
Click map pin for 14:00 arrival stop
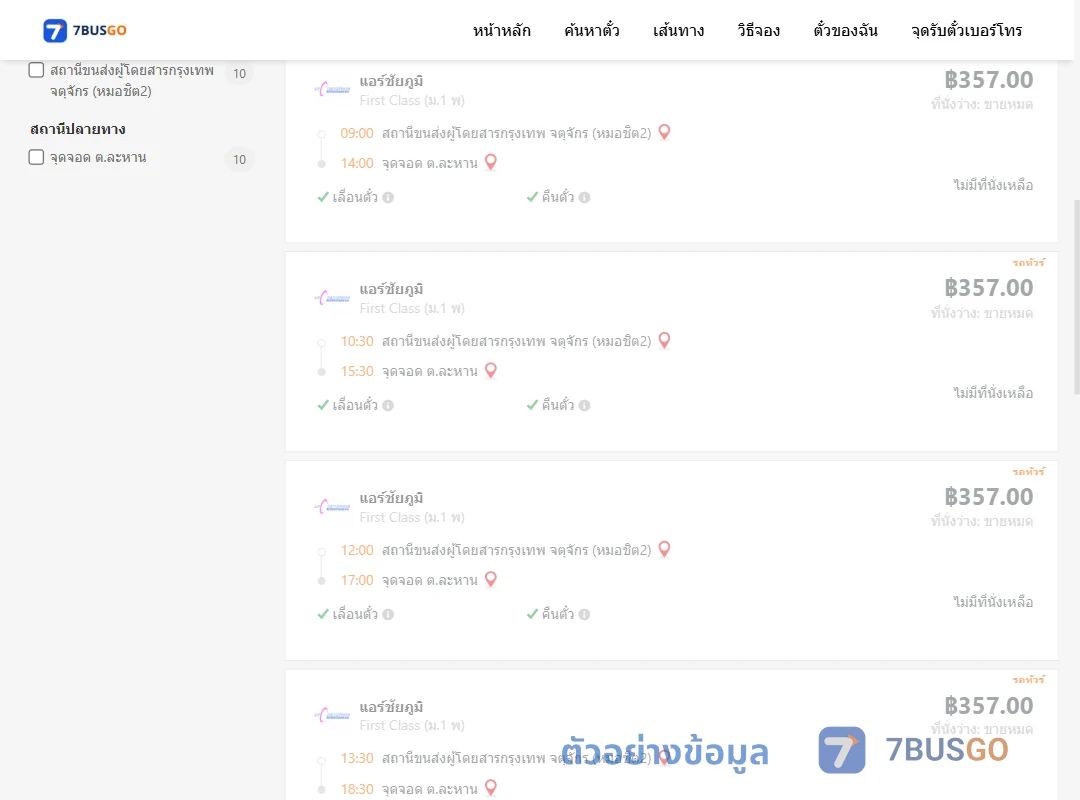tap(490, 162)
